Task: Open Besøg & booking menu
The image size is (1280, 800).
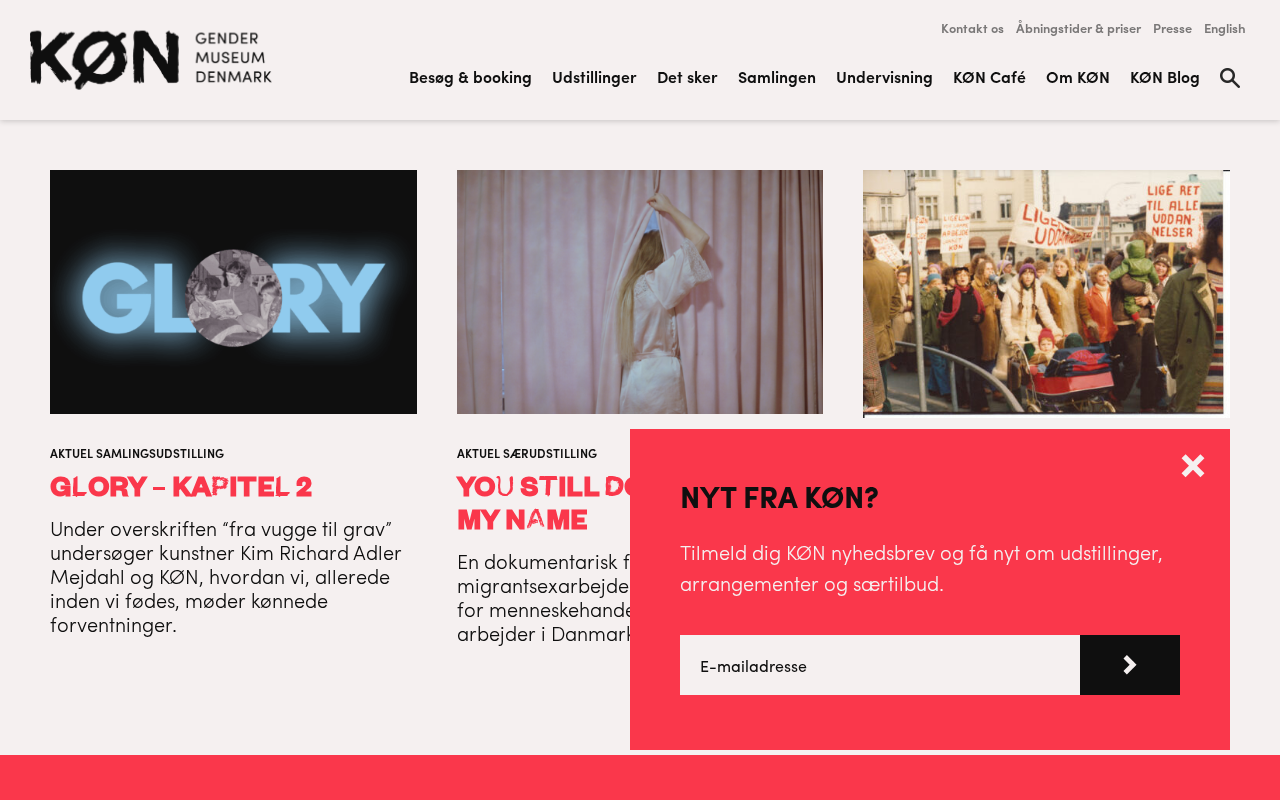Action: (470, 77)
